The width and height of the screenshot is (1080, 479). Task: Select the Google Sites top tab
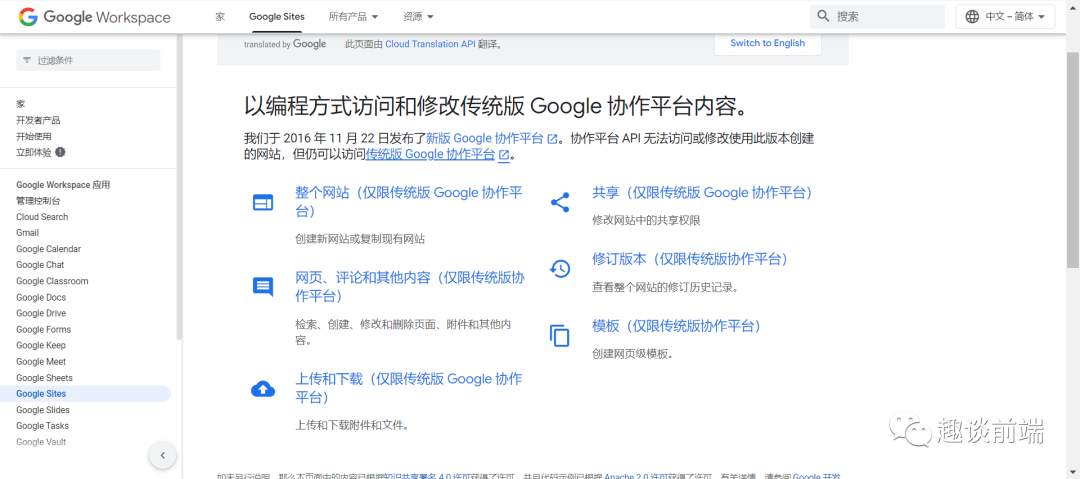pos(277,17)
